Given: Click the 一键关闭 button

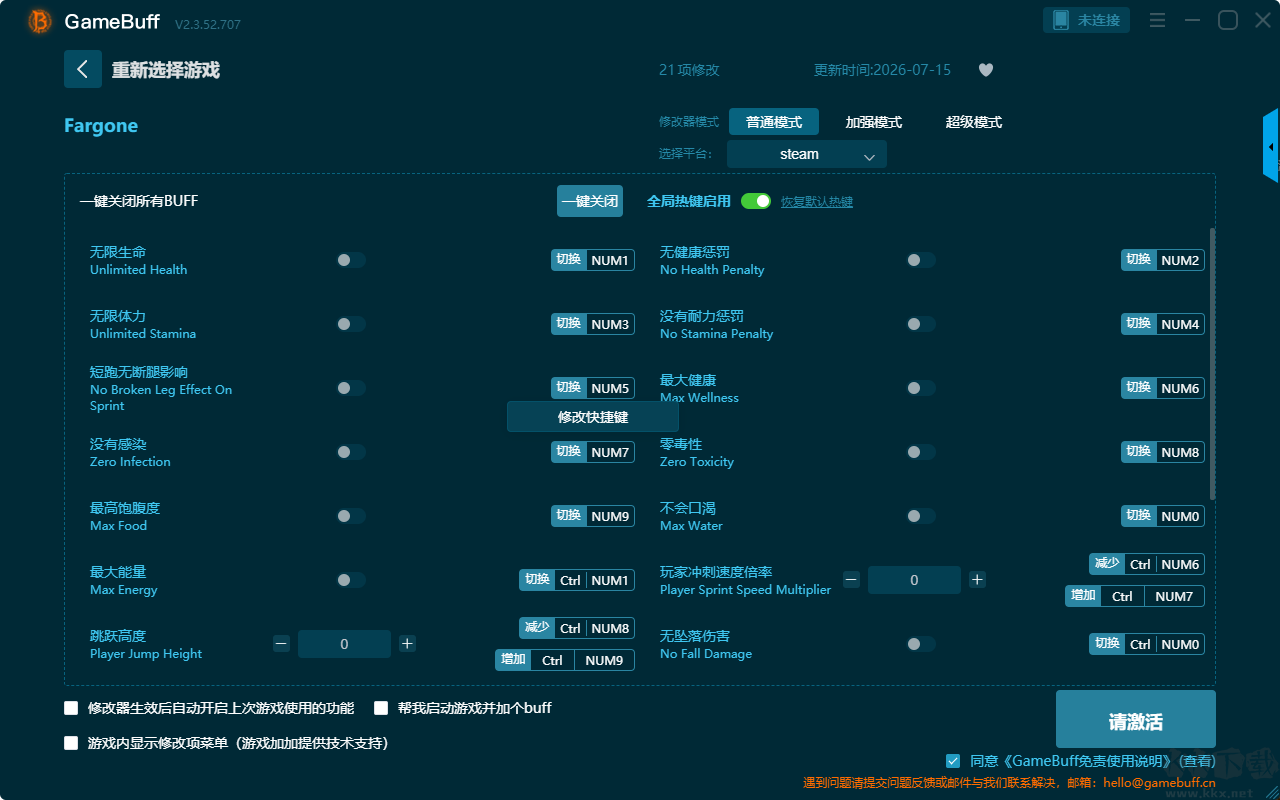Looking at the screenshot, I should tap(590, 201).
